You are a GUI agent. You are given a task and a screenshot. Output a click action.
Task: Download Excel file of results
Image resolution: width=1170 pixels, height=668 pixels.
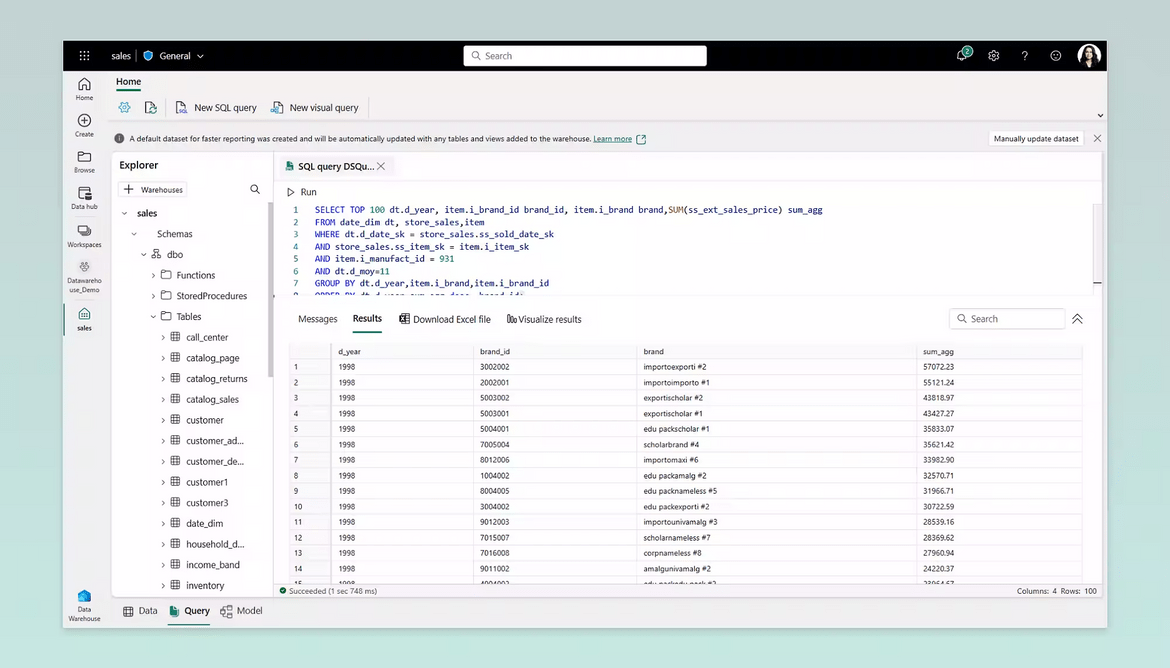(x=445, y=319)
